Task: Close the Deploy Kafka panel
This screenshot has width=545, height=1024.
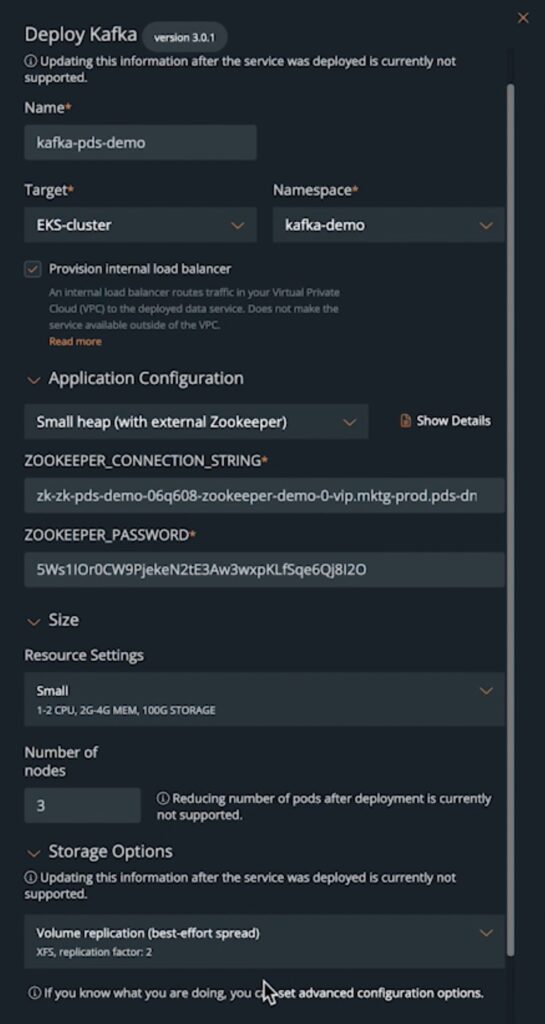Action: click(x=523, y=18)
